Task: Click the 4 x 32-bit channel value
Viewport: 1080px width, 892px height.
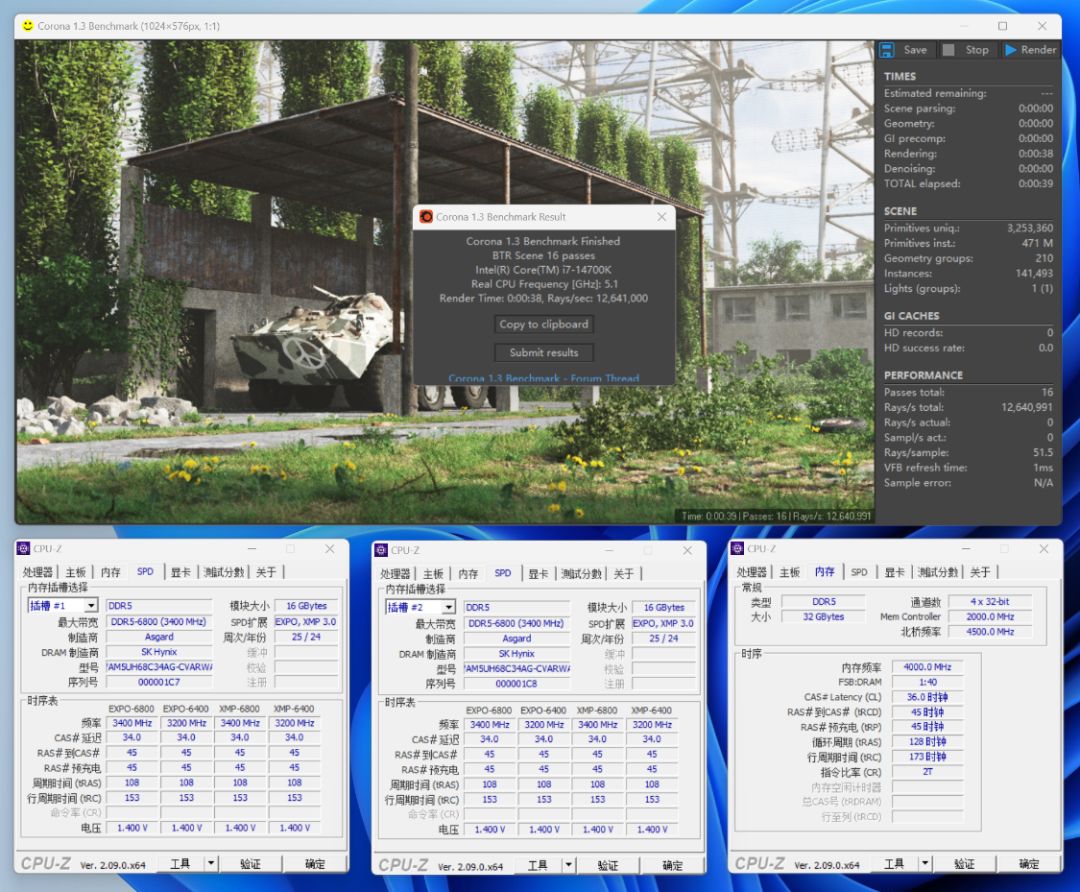Action: pyautogui.click(x=990, y=601)
